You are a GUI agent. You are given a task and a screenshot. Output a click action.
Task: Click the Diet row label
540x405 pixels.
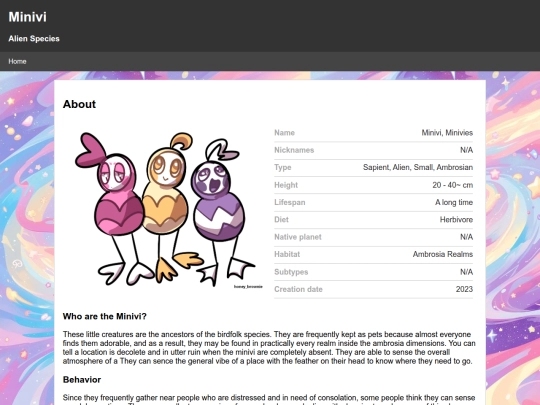pyautogui.click(x=281, y=219)
